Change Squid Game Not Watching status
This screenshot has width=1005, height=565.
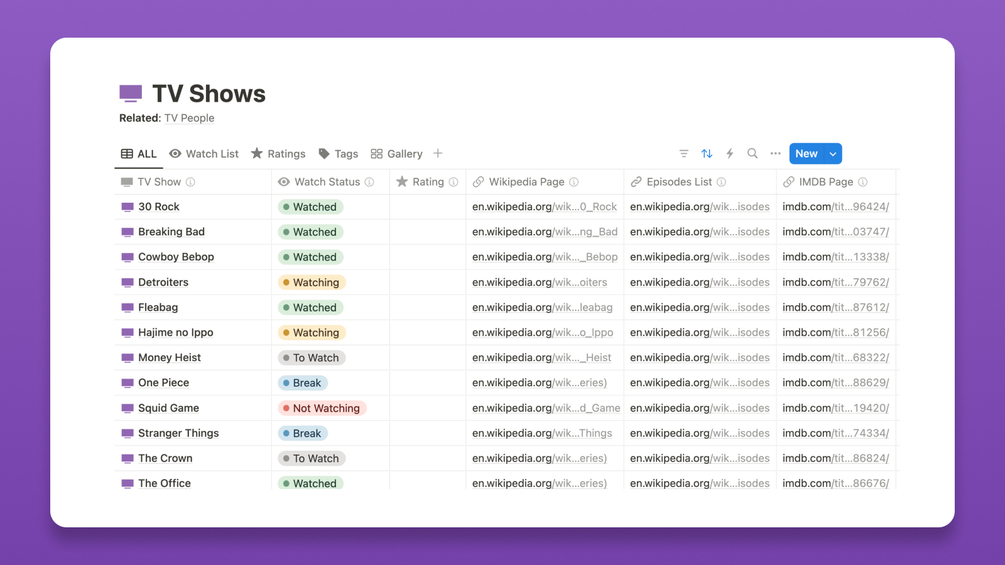pos(322,408)
